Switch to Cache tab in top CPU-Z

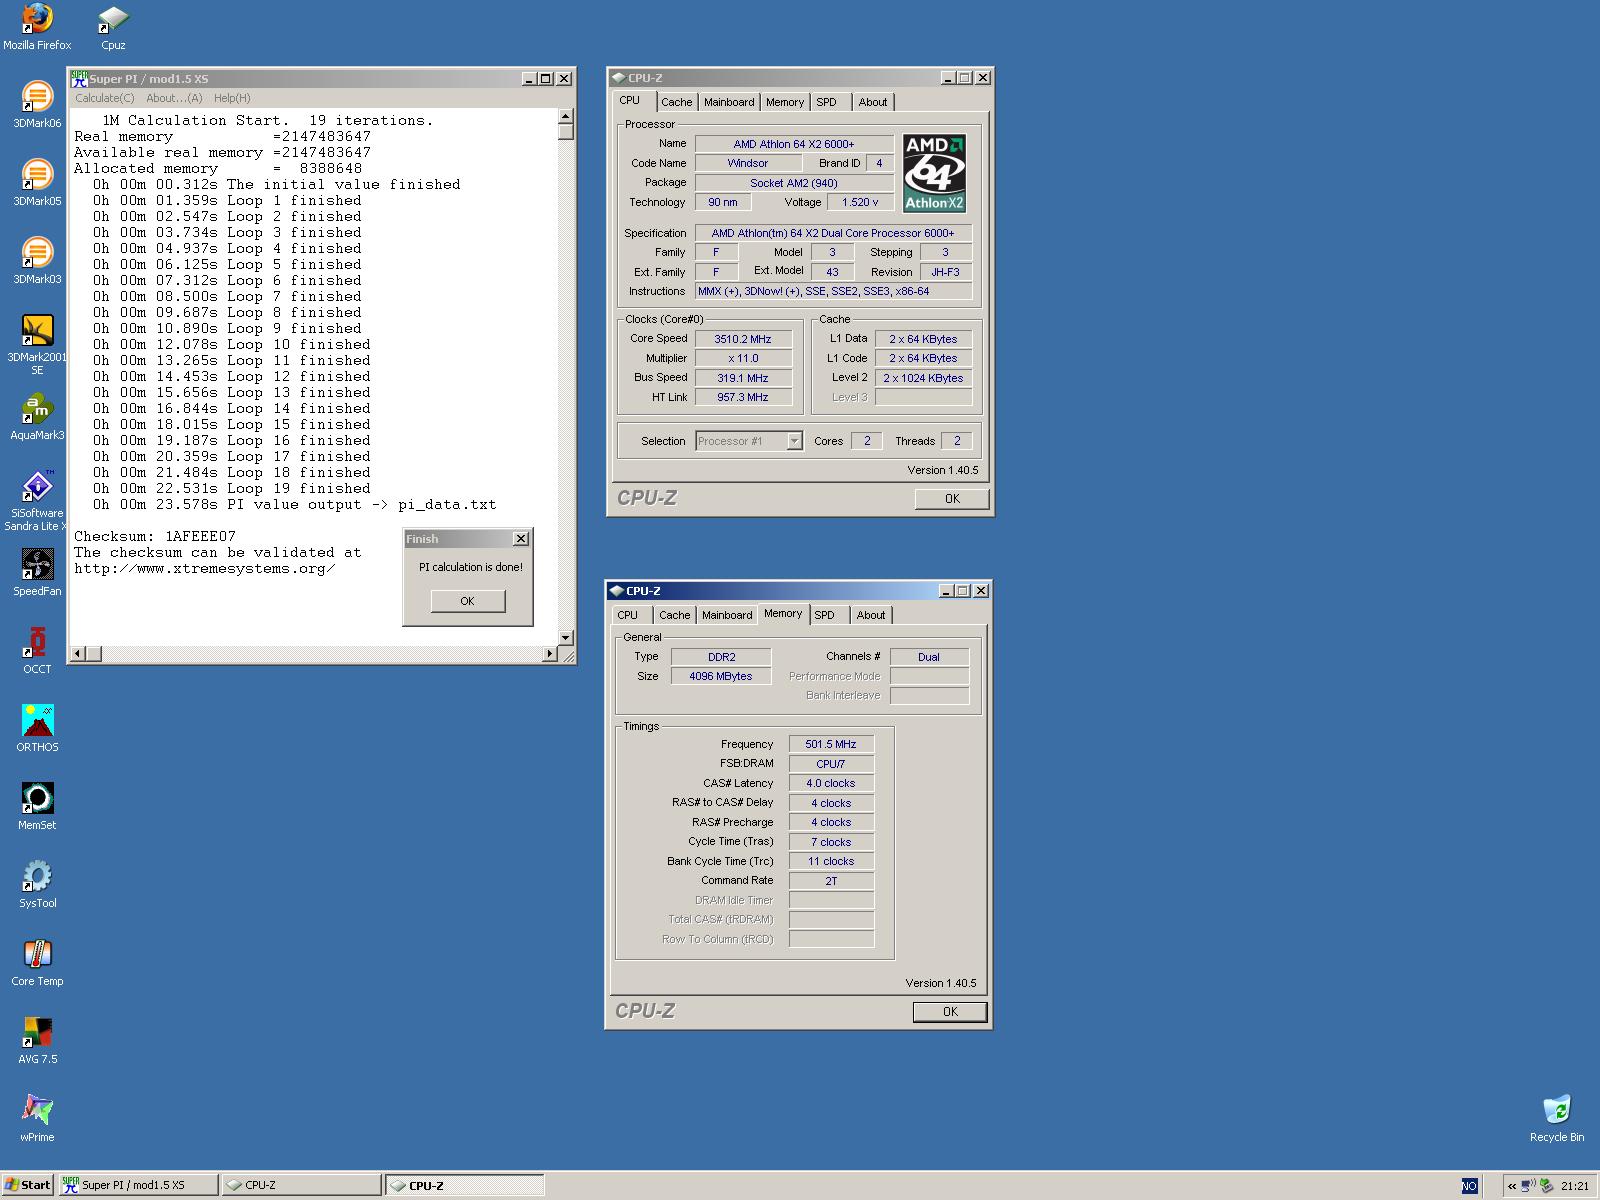676,102
